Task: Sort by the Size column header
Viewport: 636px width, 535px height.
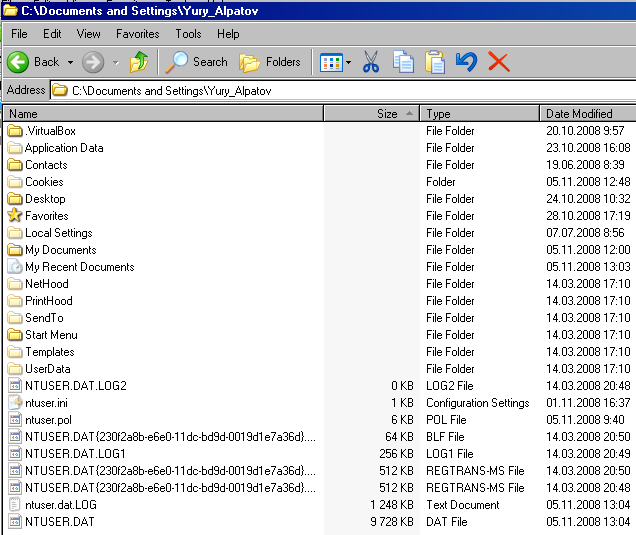Action: 372,114
